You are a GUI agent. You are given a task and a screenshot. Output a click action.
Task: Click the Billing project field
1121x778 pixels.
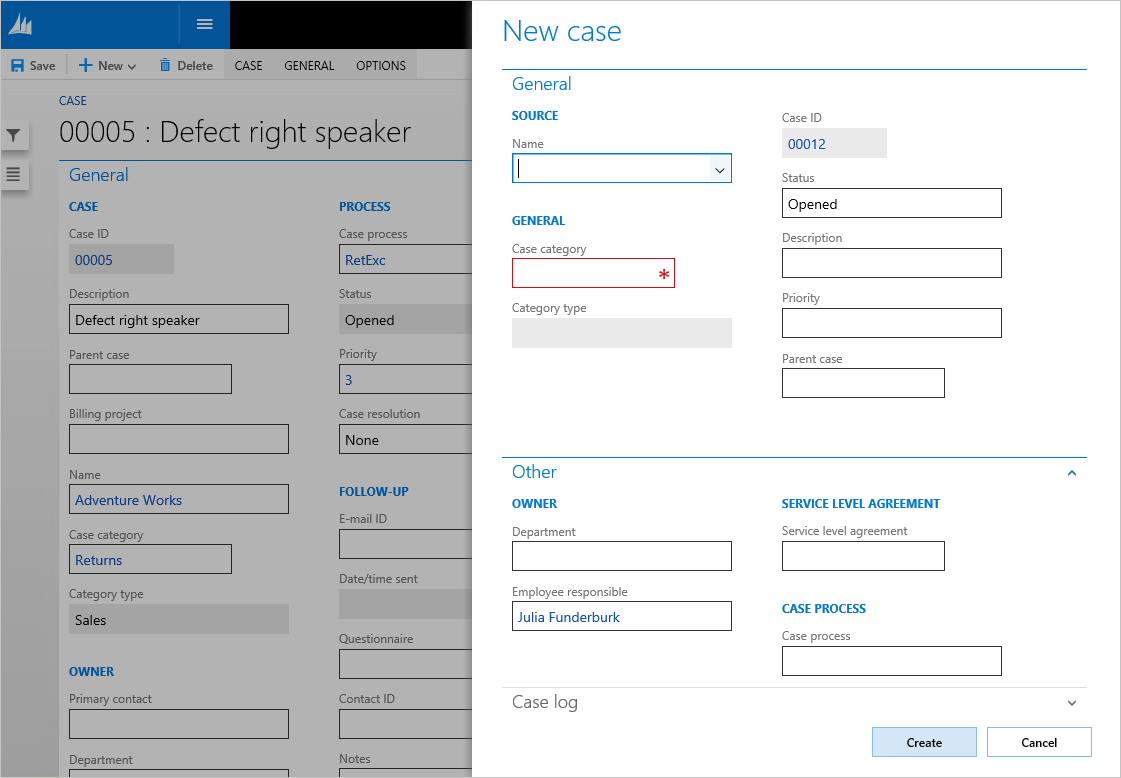[179, 439]
